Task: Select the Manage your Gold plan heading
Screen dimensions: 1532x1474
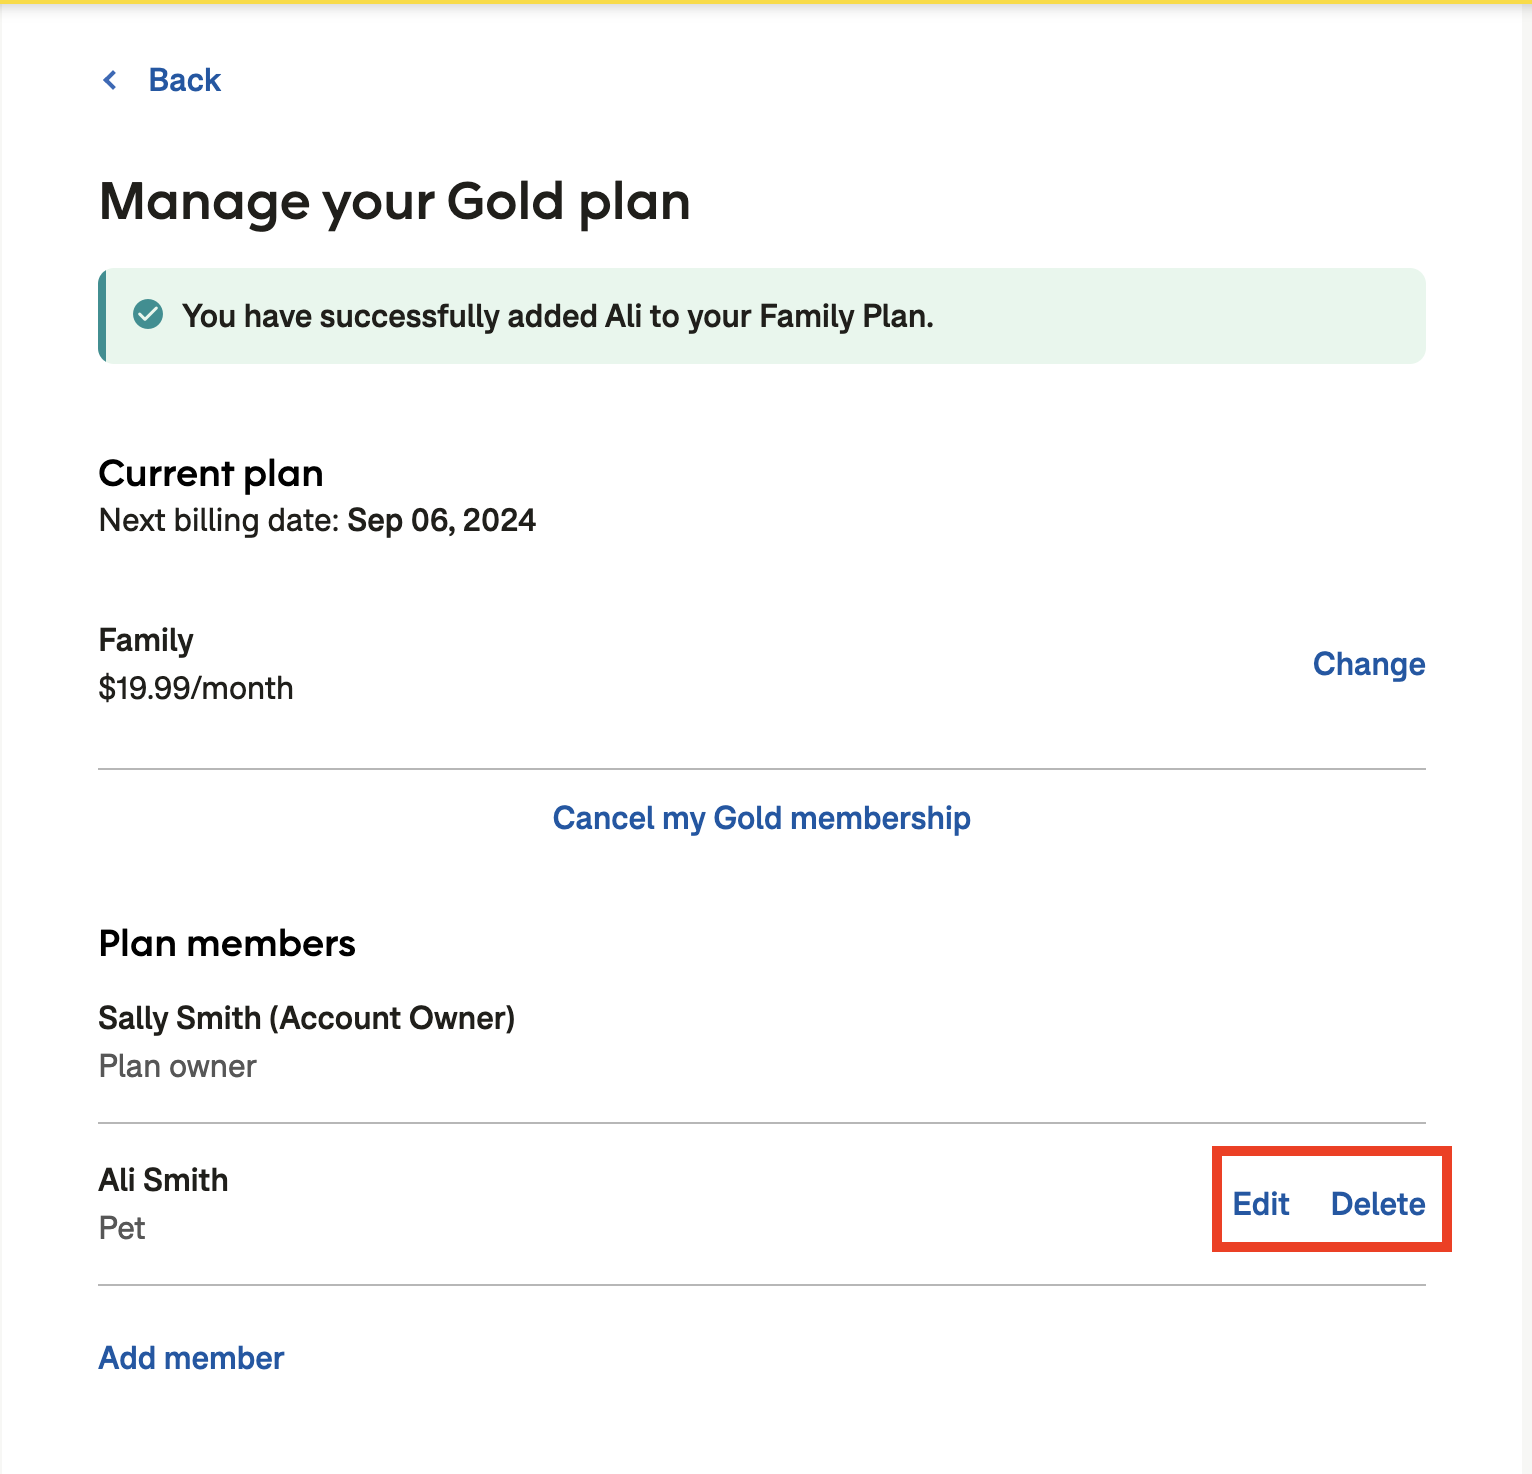Action: pos(393,201)
